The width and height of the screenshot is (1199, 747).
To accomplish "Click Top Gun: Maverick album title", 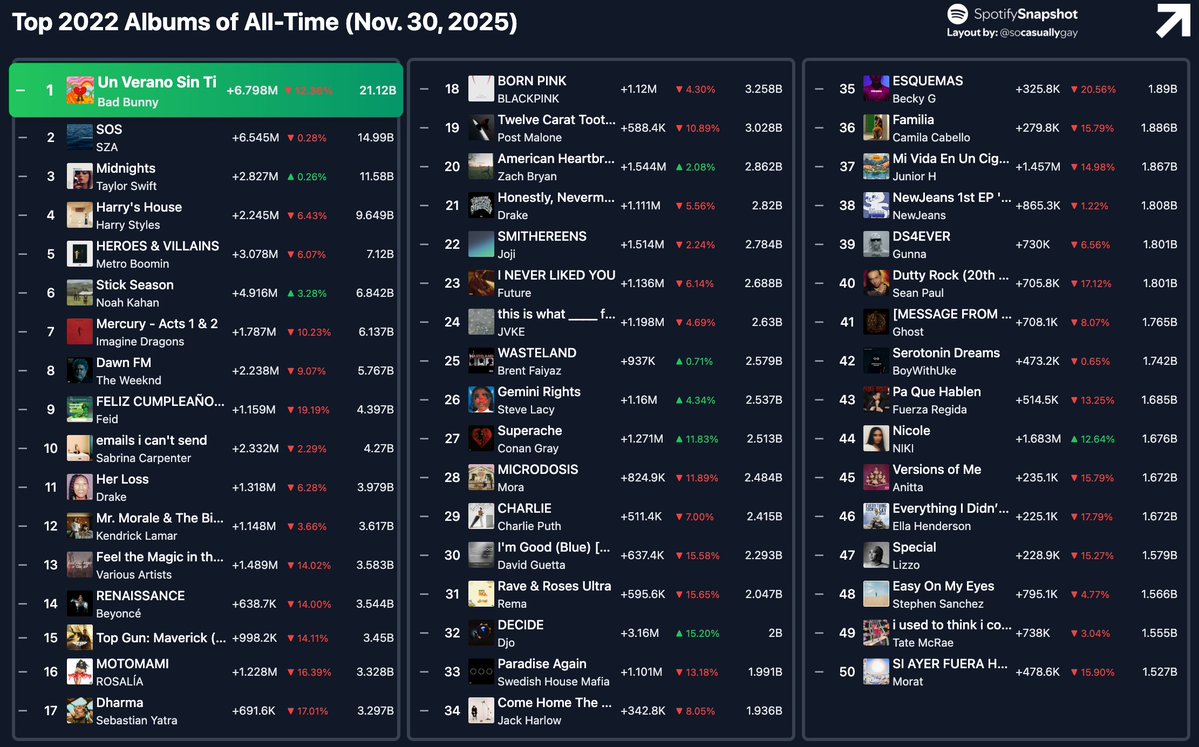I will pos(161,638).
